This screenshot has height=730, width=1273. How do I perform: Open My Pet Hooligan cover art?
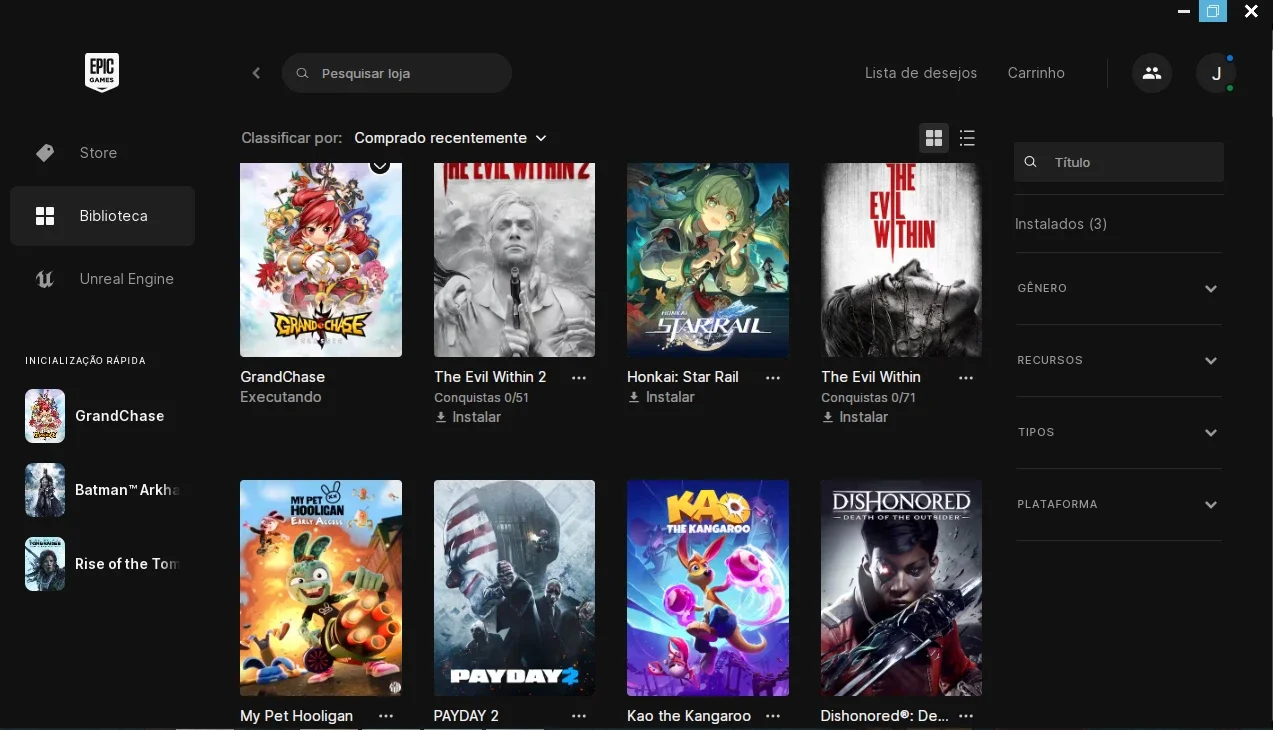(x=321, y=588)
